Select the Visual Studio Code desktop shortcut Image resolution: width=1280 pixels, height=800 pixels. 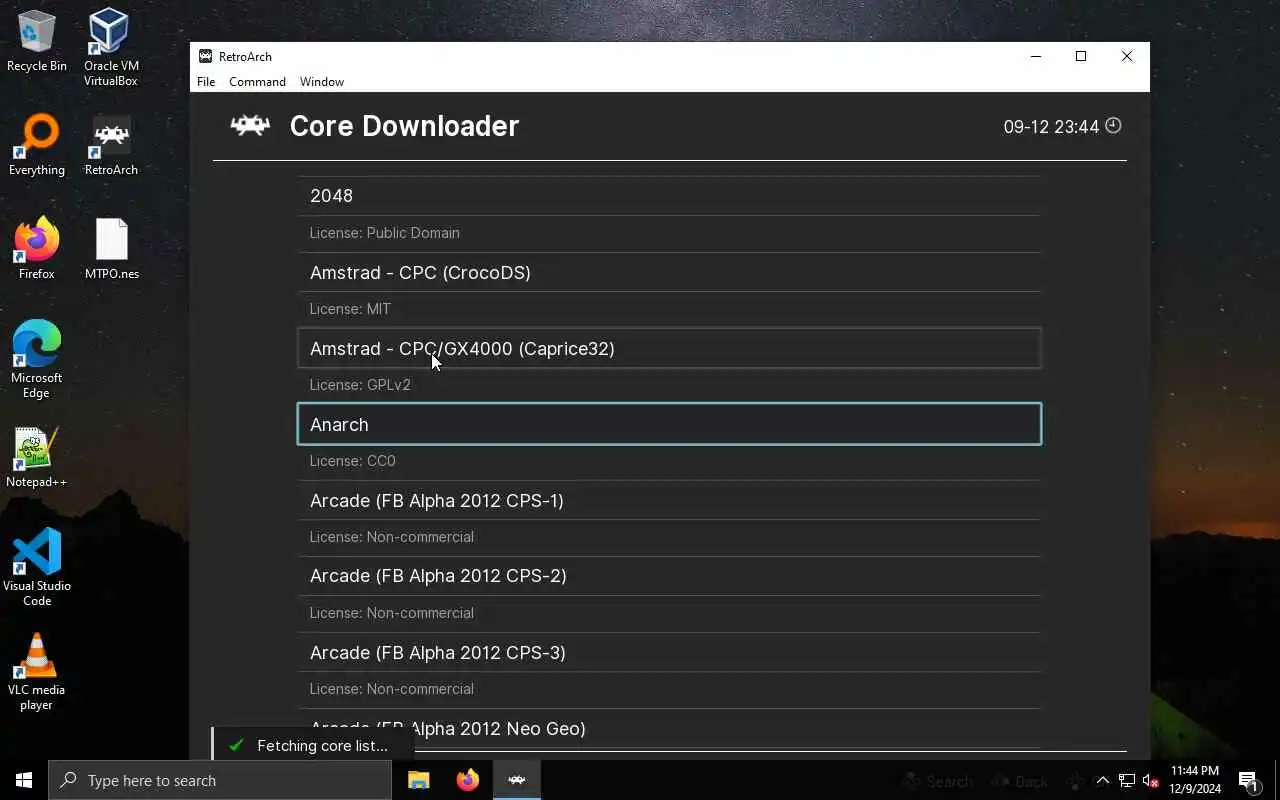(37, 568)
